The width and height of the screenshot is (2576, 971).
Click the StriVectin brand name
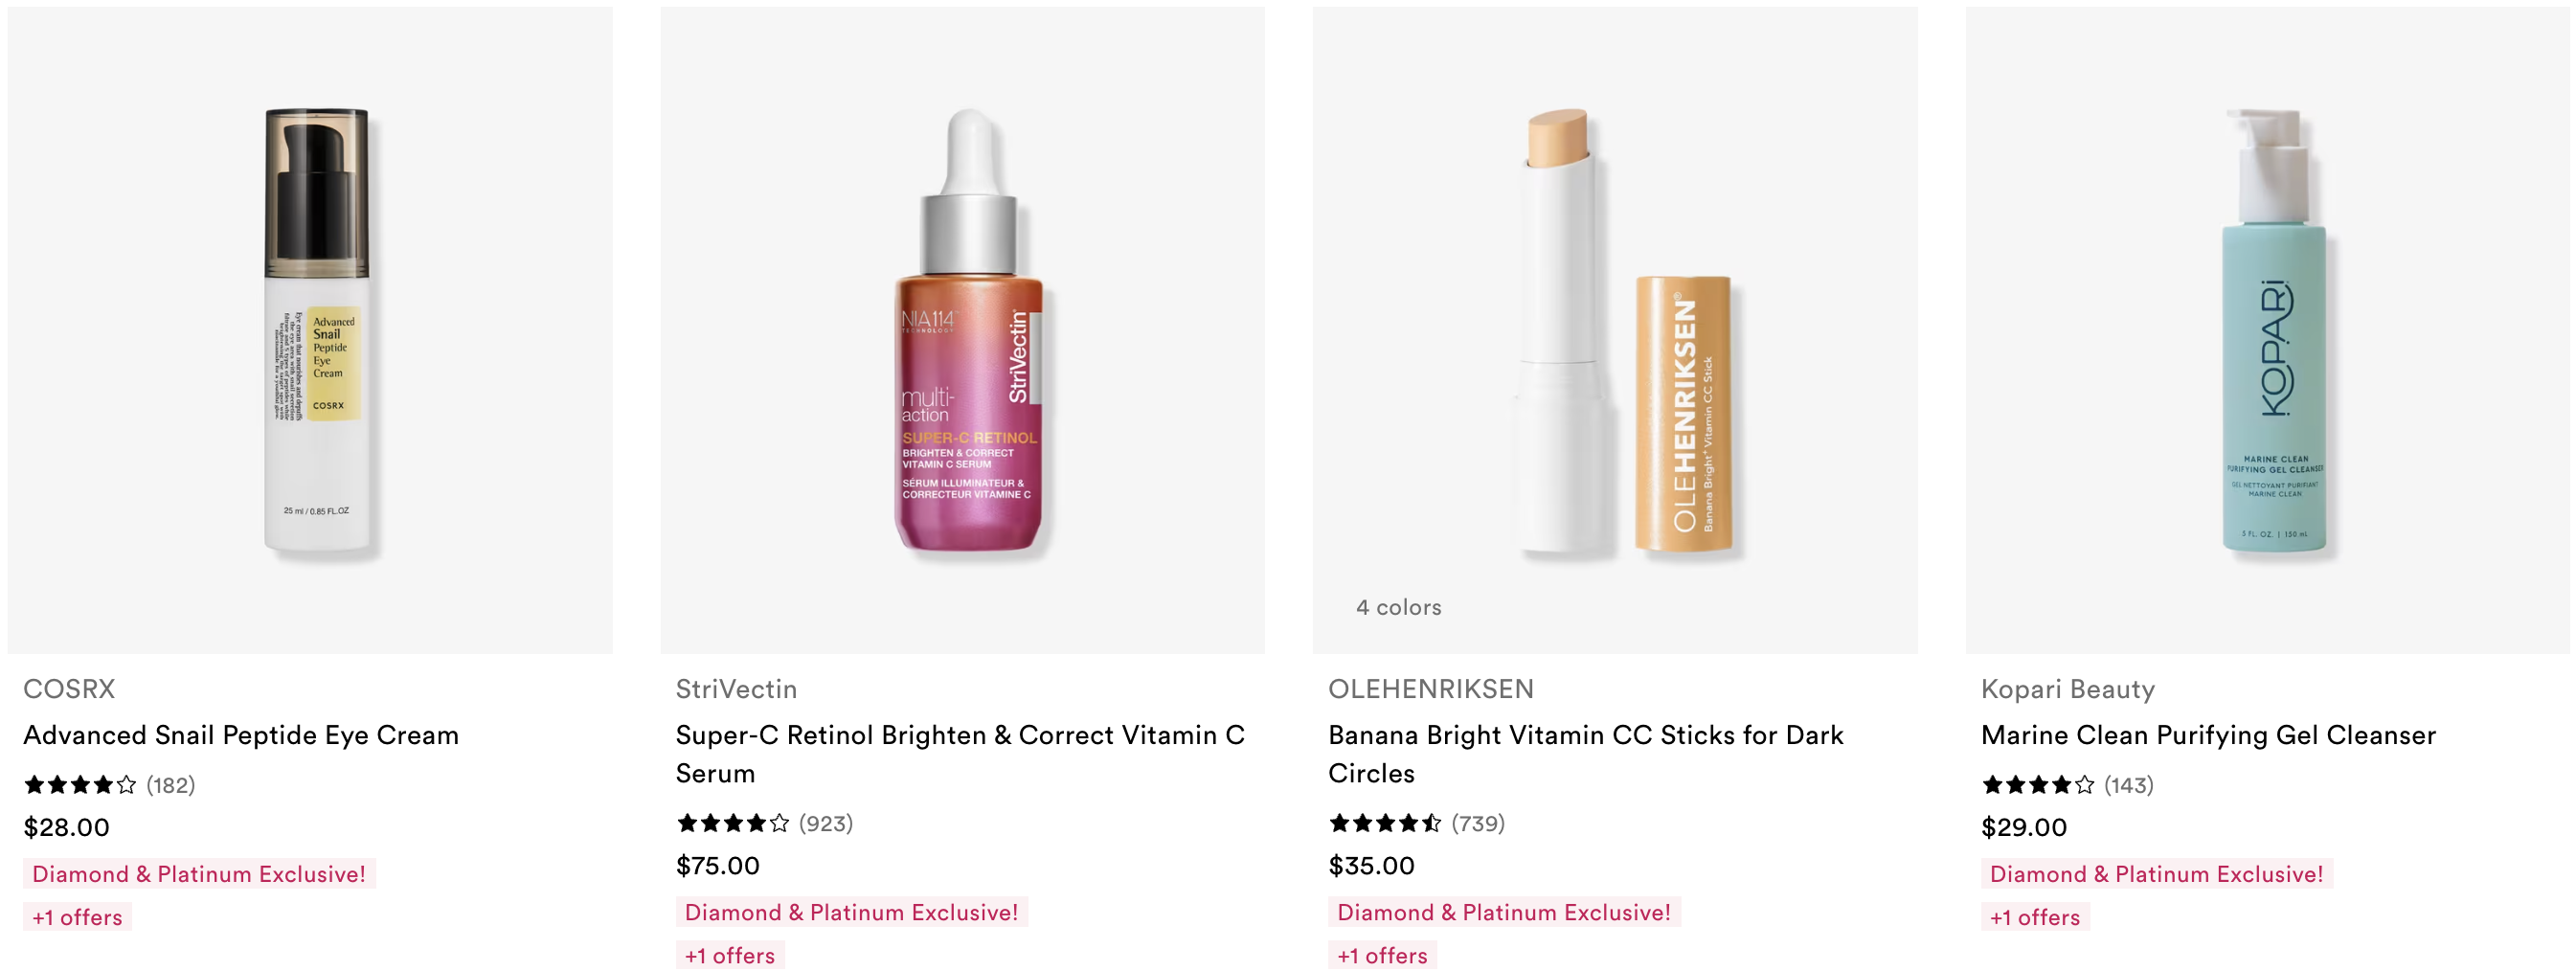pos(736,689)
